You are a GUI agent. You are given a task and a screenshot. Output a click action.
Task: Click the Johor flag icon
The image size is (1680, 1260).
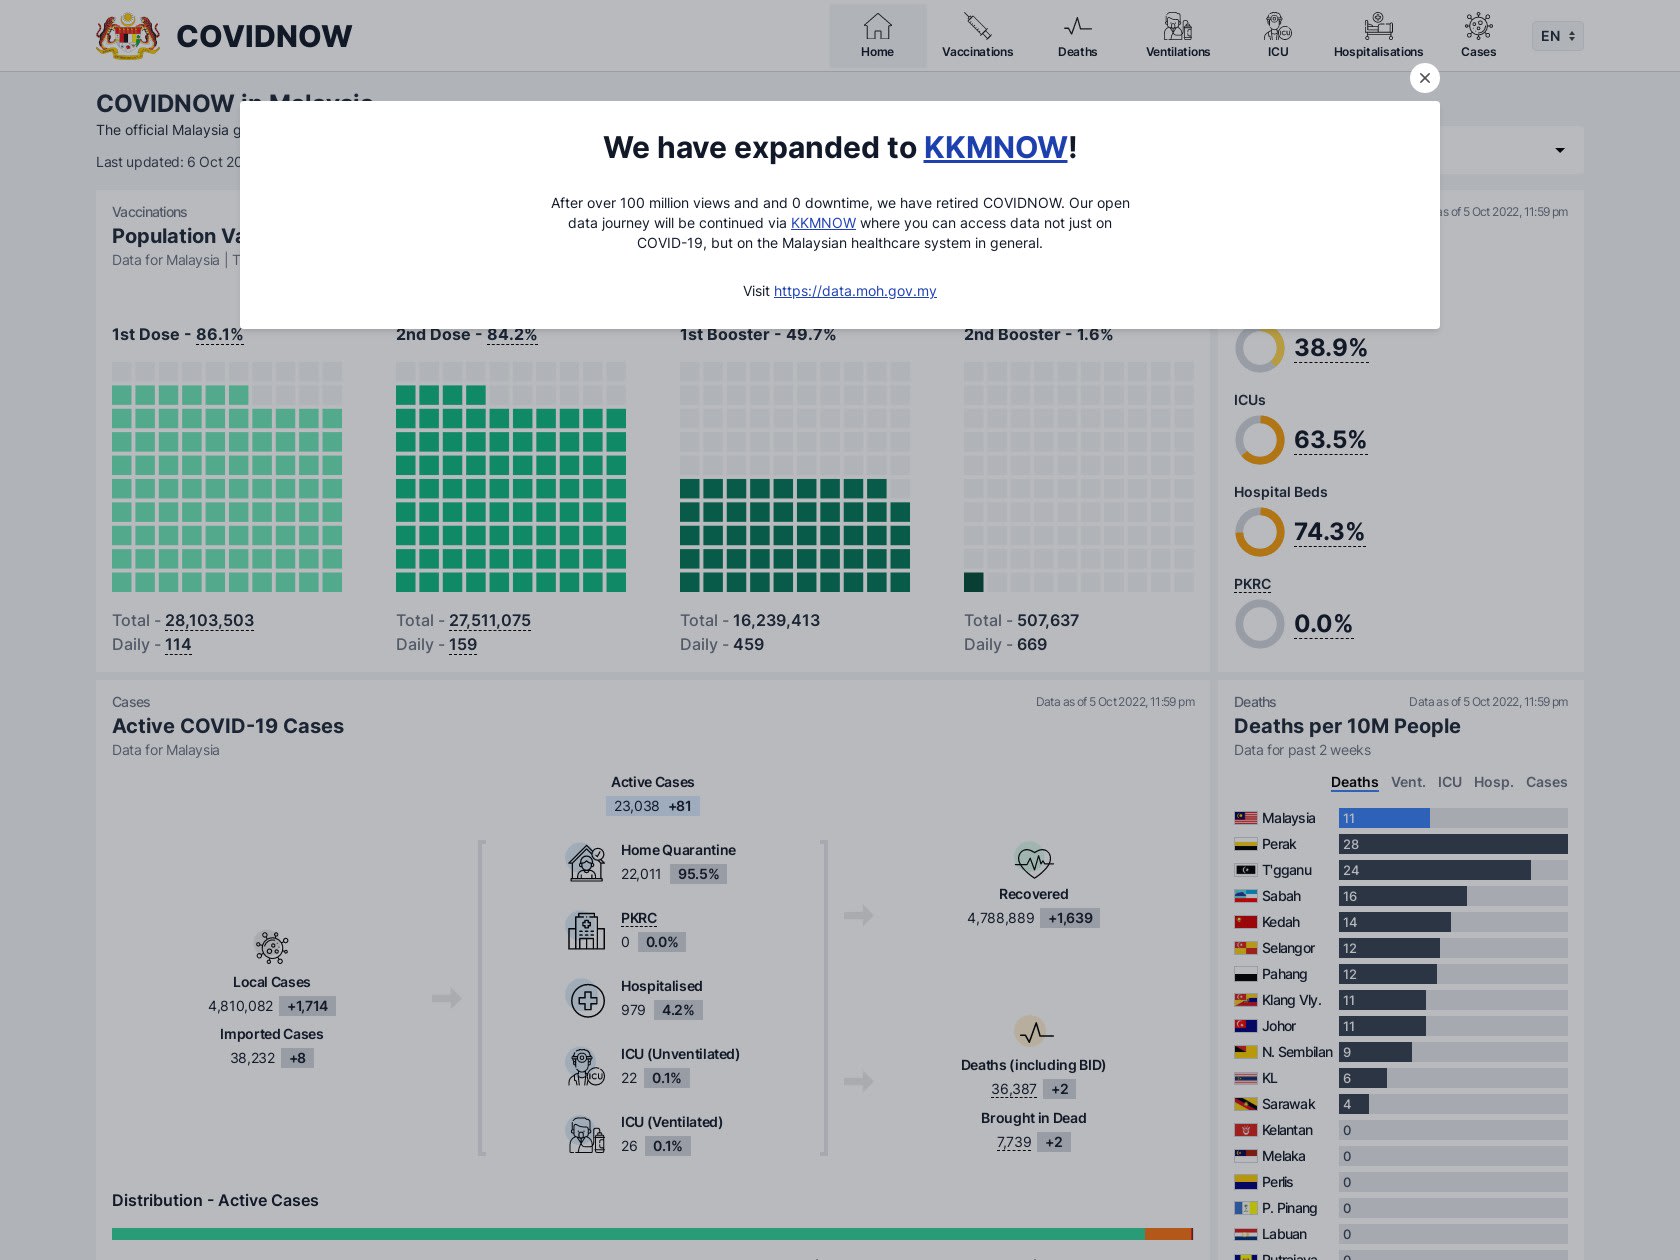1245,1026
